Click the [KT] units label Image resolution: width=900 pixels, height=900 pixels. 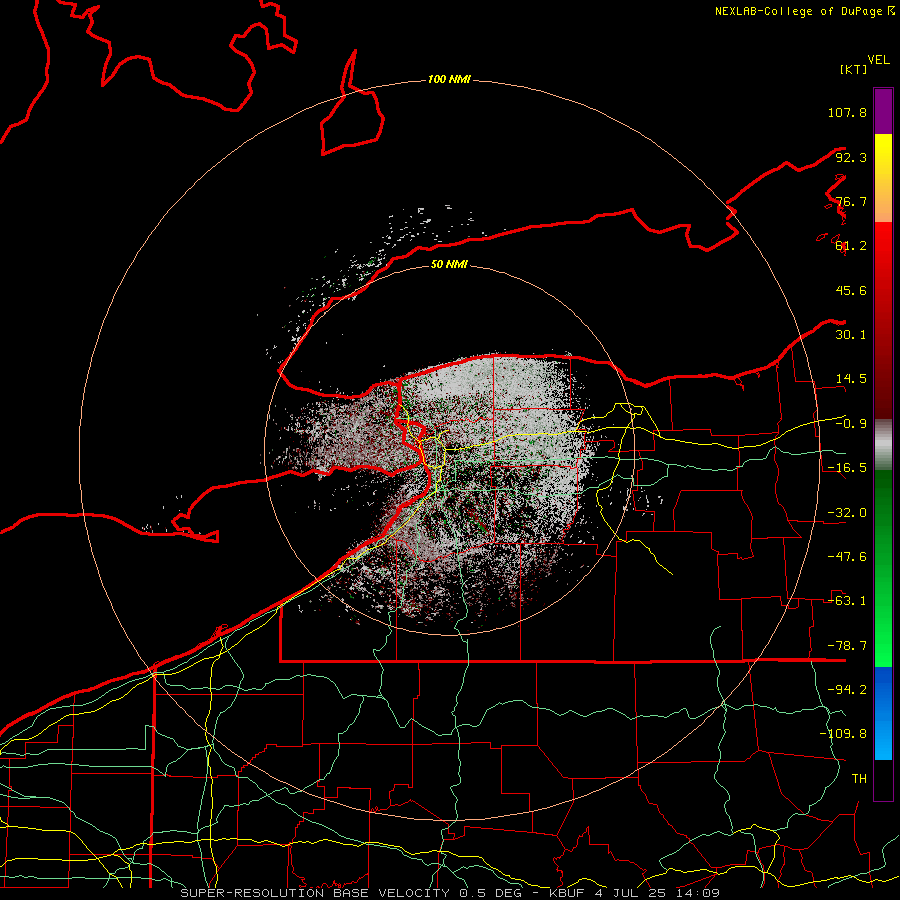pyautogui.click(x=853, y=69)
